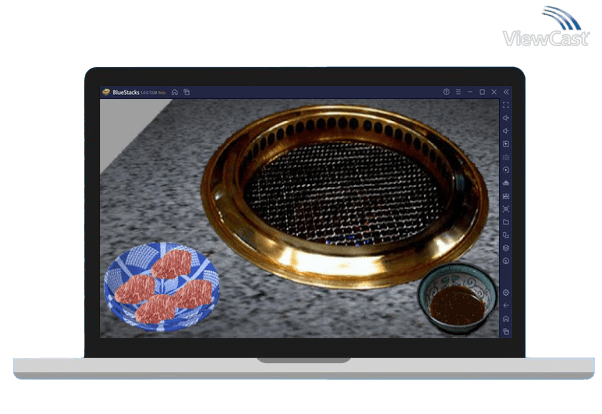The width and height of the screenshot is (602, 414).
Task: Click the BlueStacks logo in title bar
Action: [106, 92]
